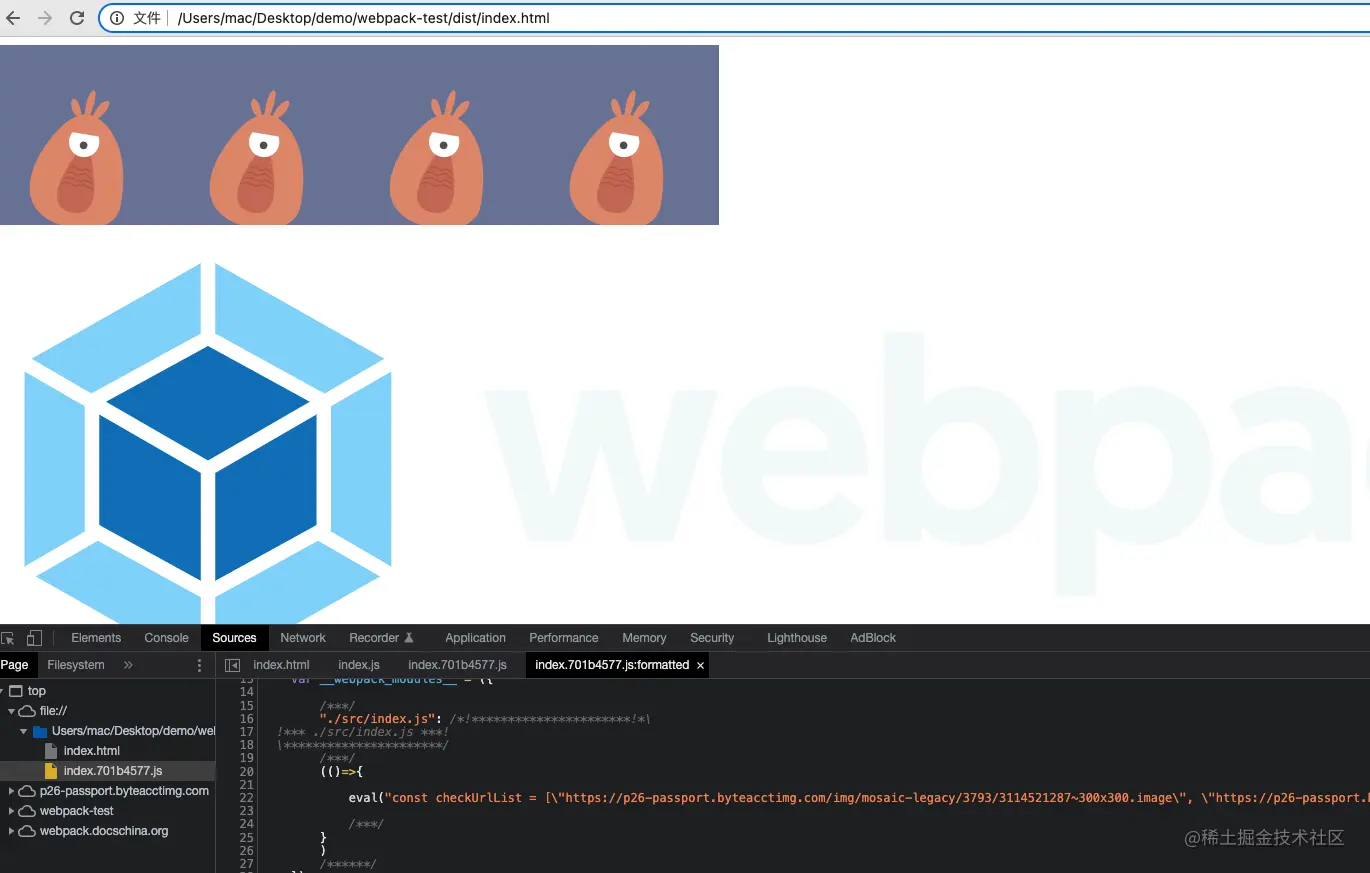The height and width of the screenshot is (873, 1370).
Task: Toggle the device toolbar icon
Action: pos(34,638)
